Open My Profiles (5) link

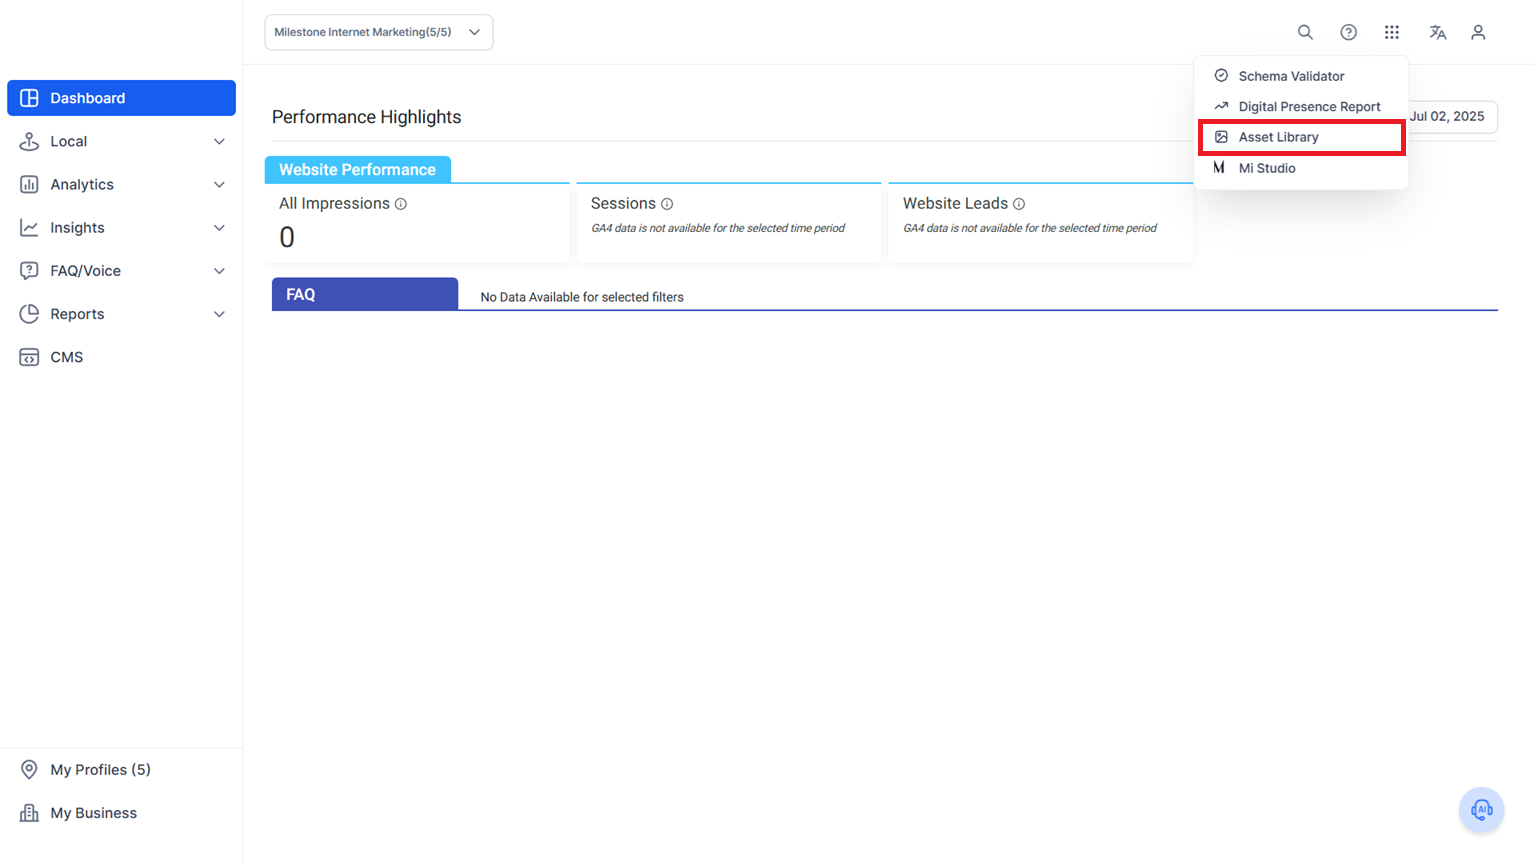click(x=100, y=769)
